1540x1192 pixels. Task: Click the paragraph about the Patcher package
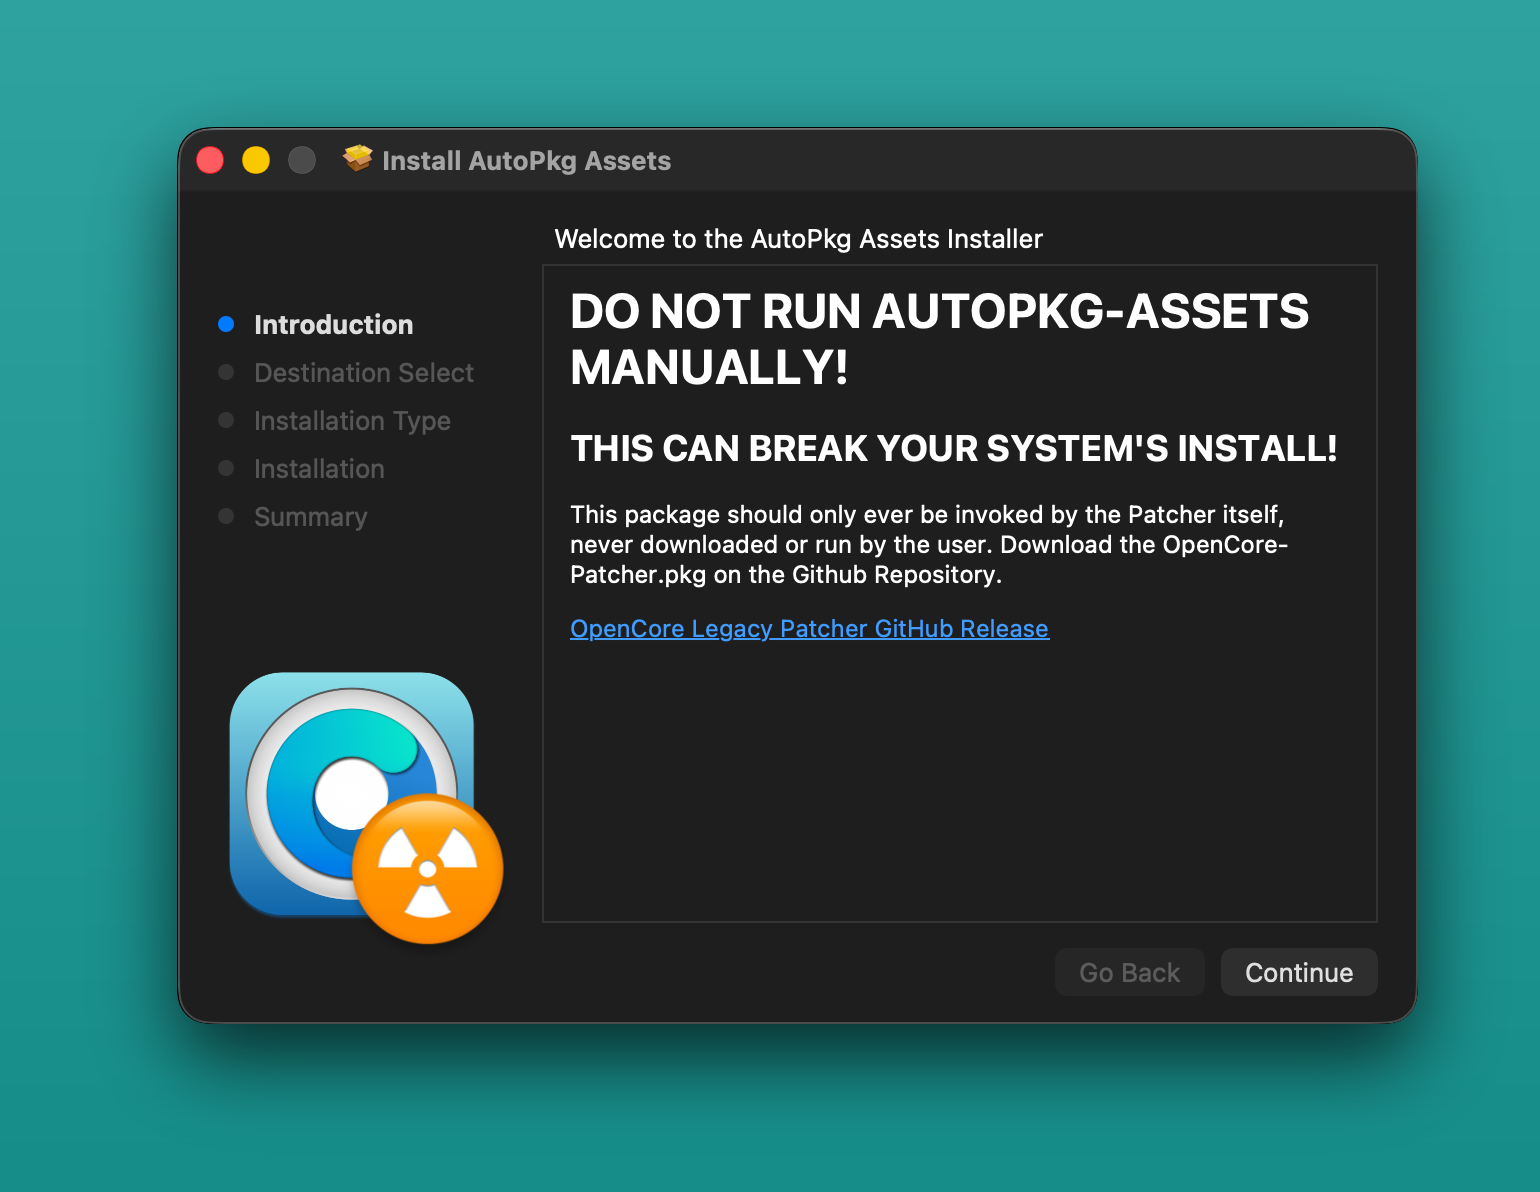click(929, 545)
